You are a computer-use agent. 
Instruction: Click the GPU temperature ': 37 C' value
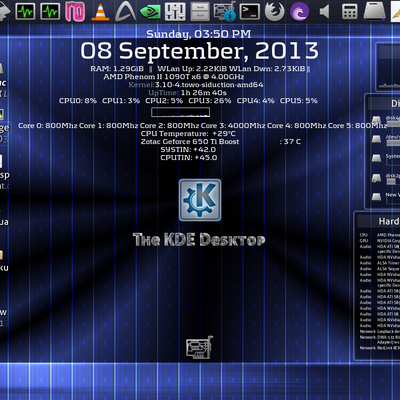(x=290, y=142)
